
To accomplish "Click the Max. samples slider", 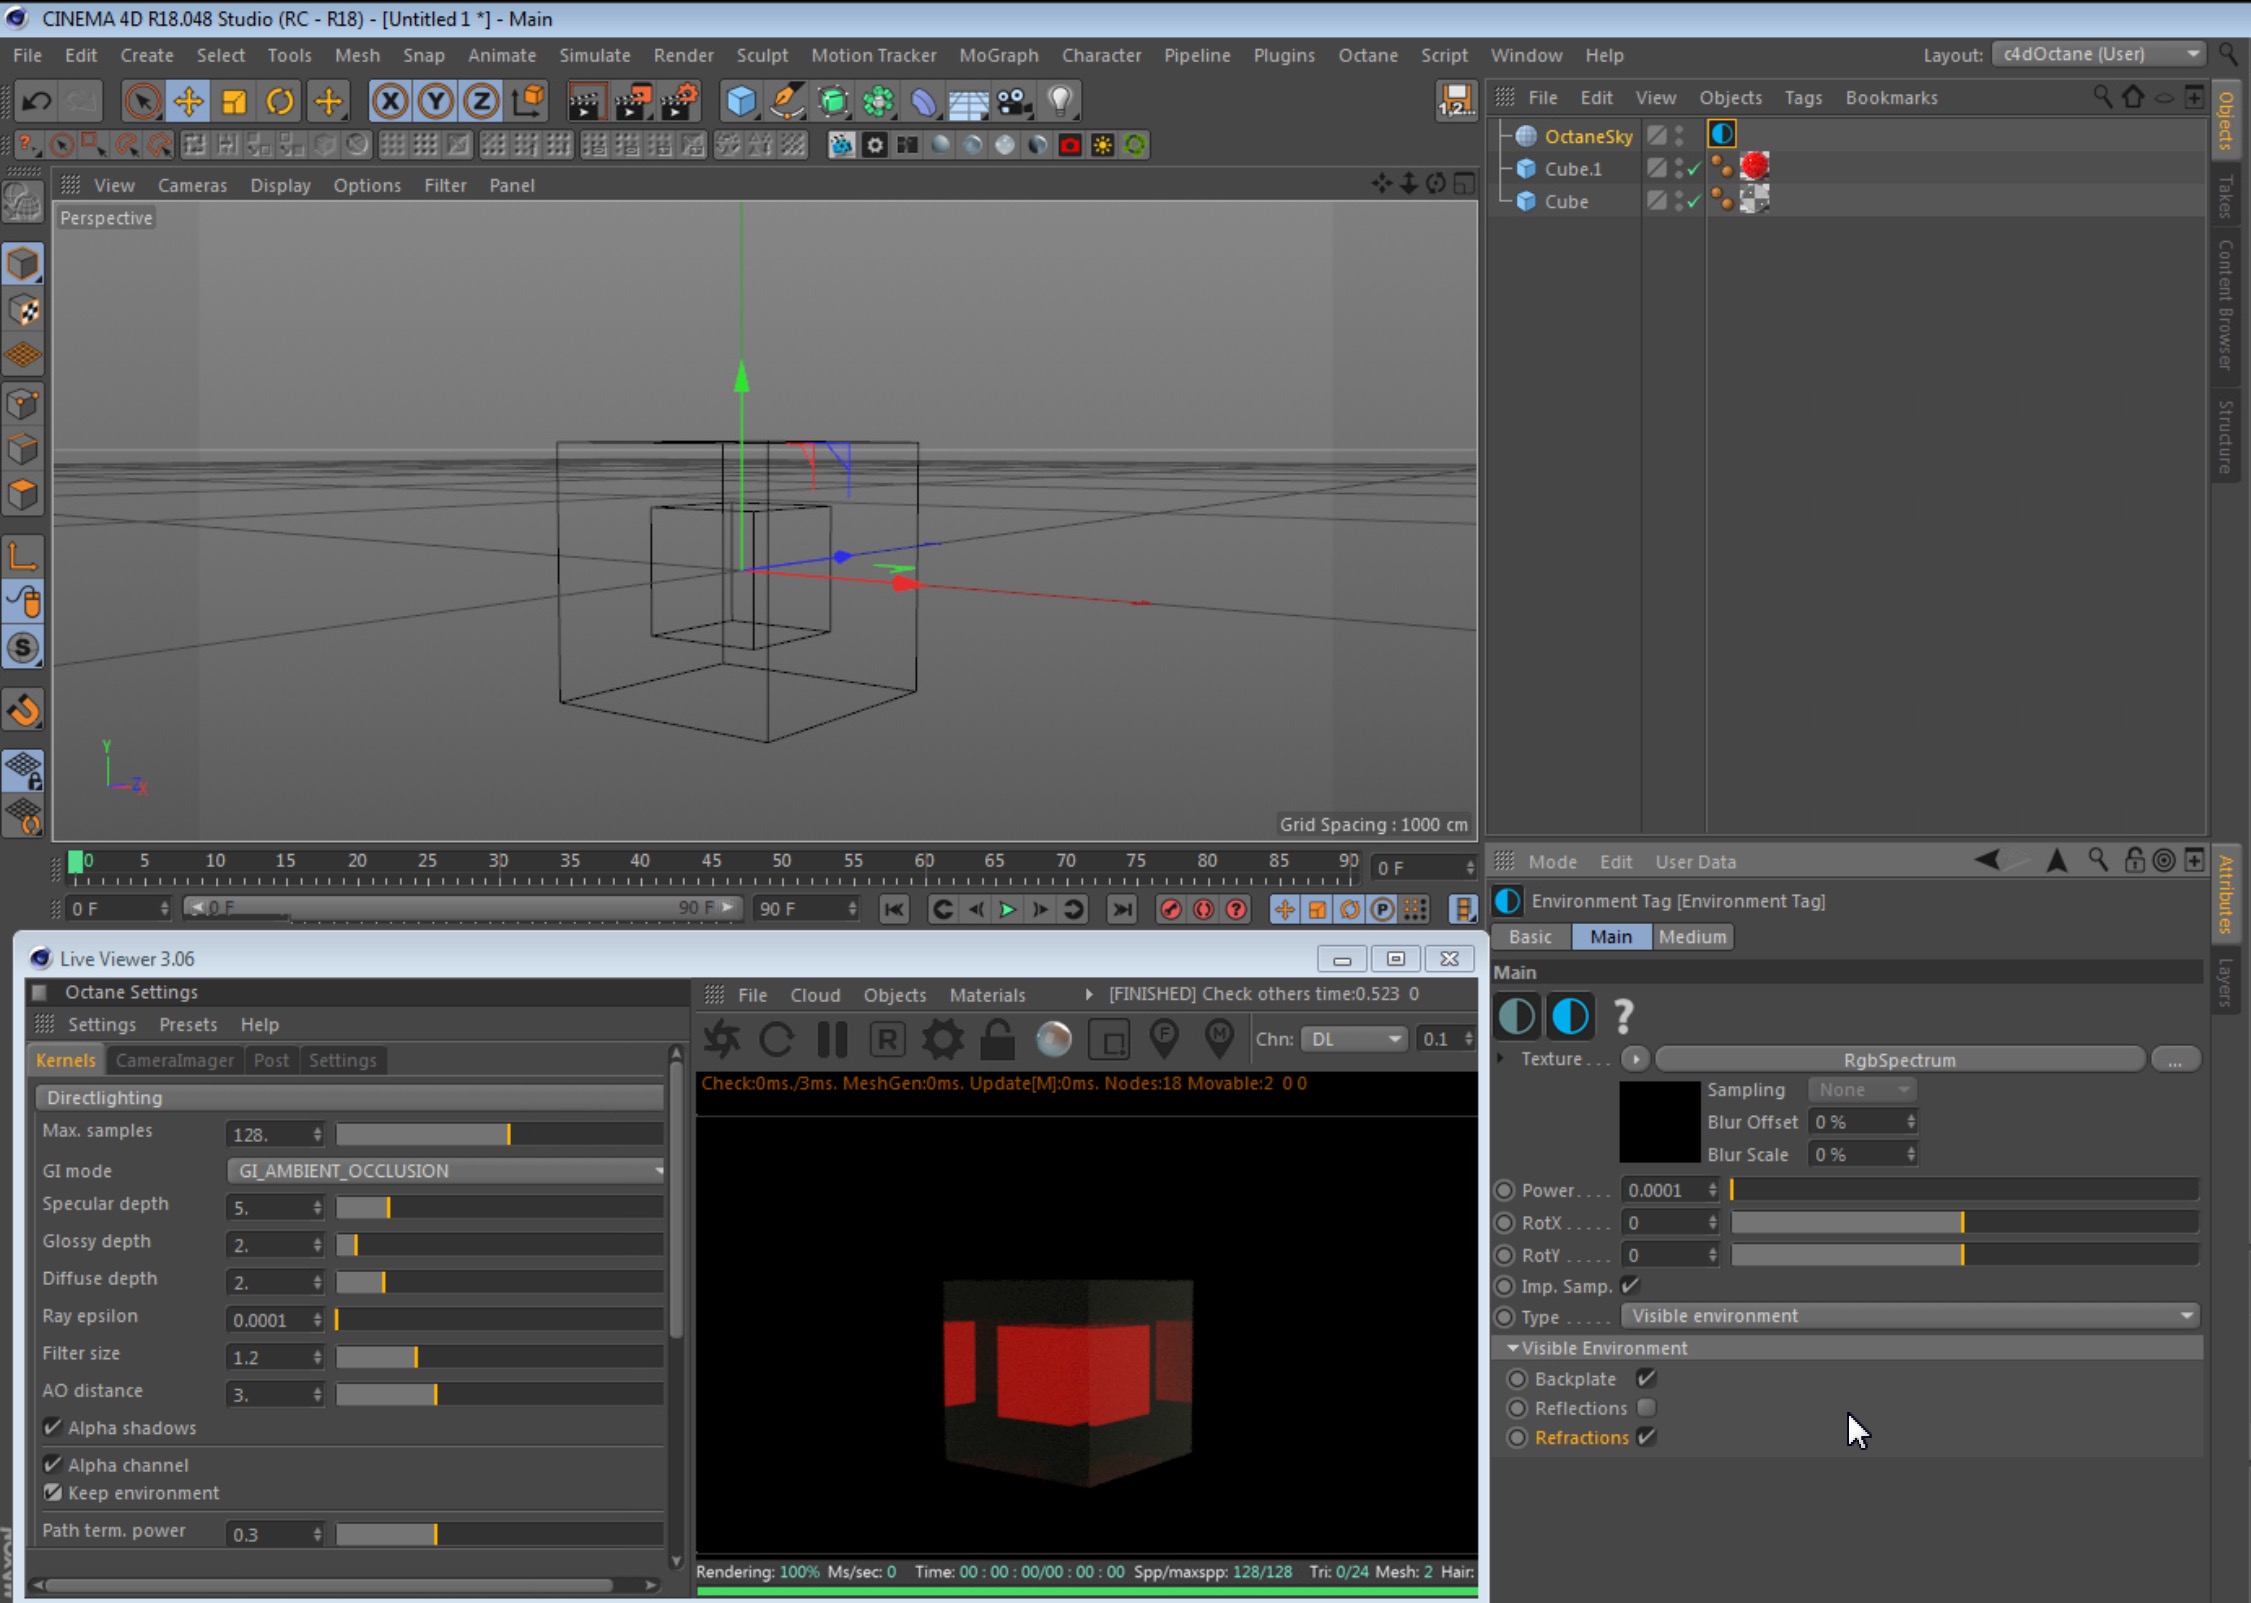I will [x=498, y=1134].
